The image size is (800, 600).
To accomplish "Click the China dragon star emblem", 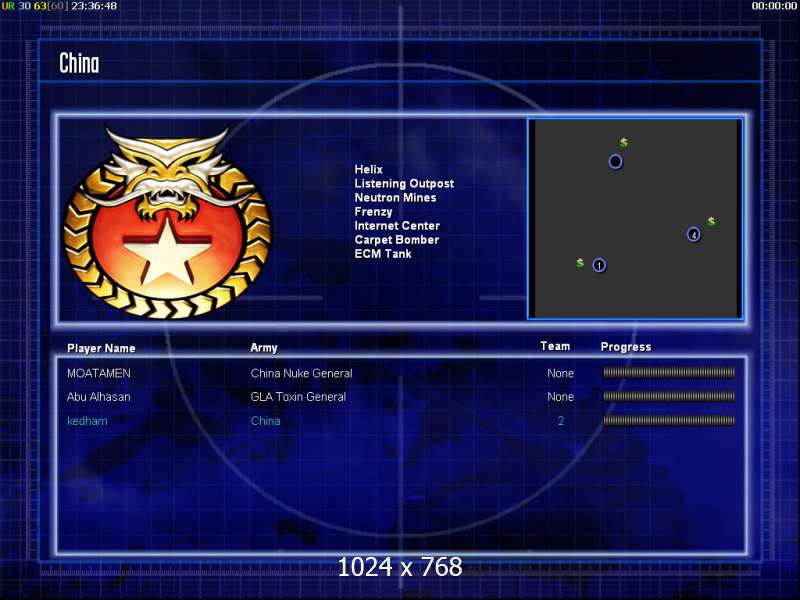I will click(167, 223).
